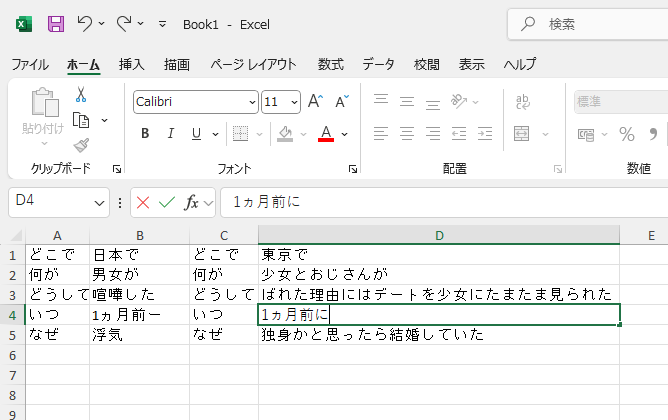
Task: Open the Calibri font name dropdown
Action: [x=252, y=102]
